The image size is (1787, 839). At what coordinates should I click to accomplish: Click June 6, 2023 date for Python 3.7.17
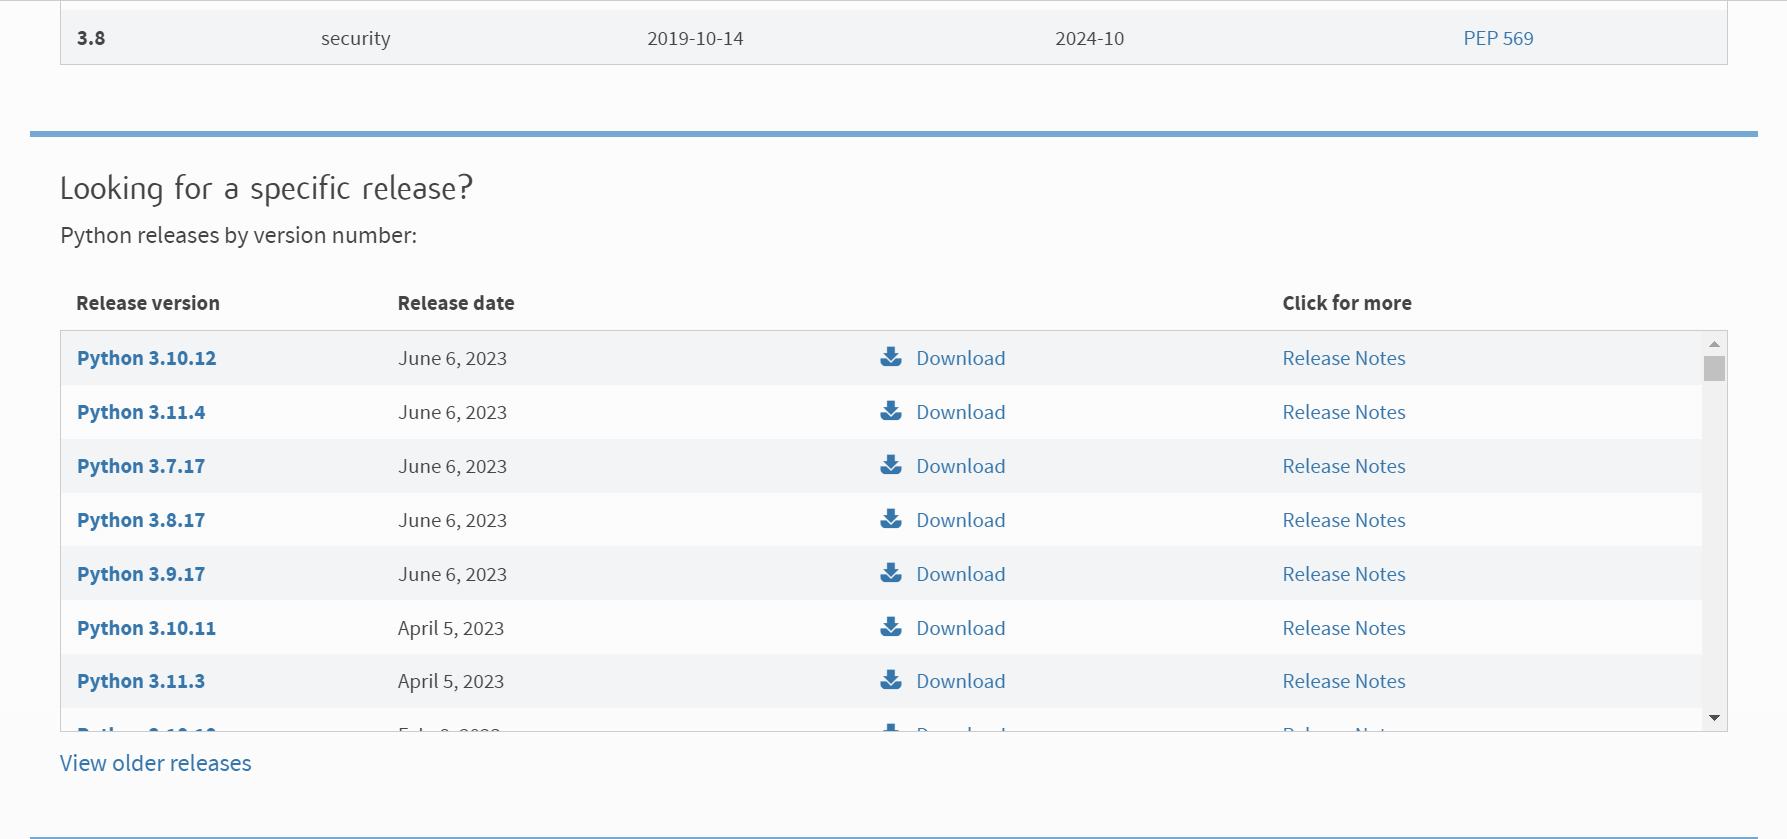point(452,466)
